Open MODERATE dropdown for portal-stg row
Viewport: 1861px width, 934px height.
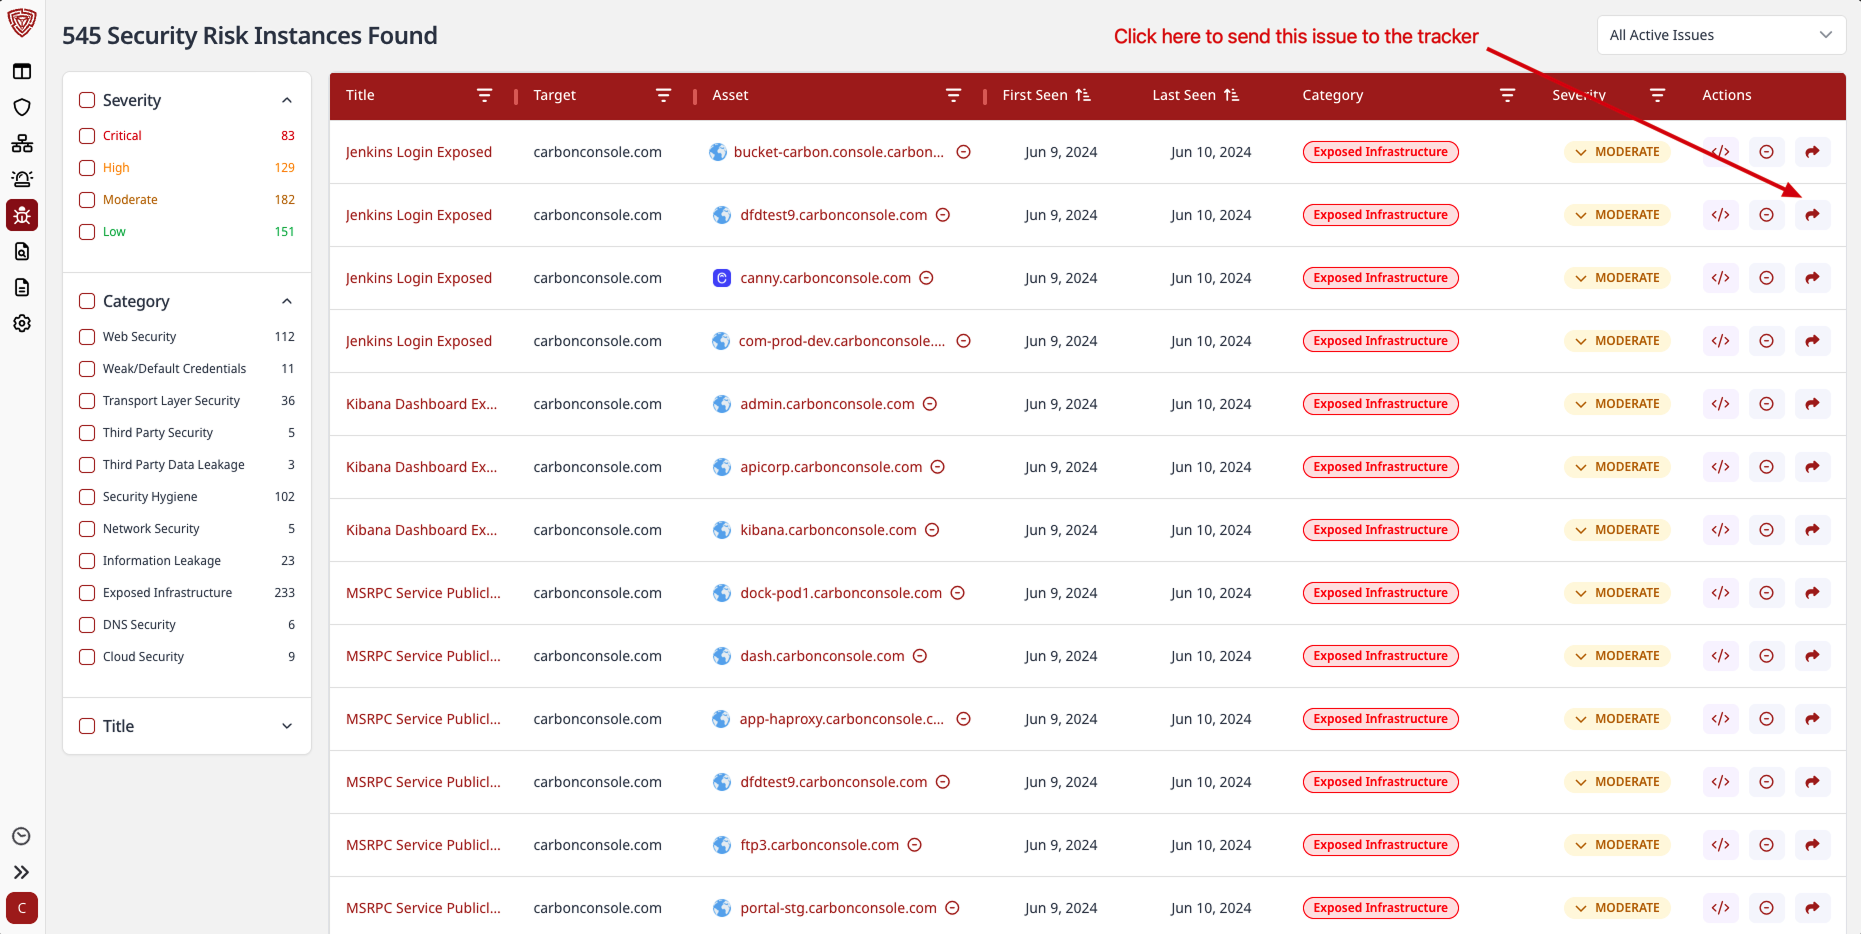click(x=1617, y=908)
